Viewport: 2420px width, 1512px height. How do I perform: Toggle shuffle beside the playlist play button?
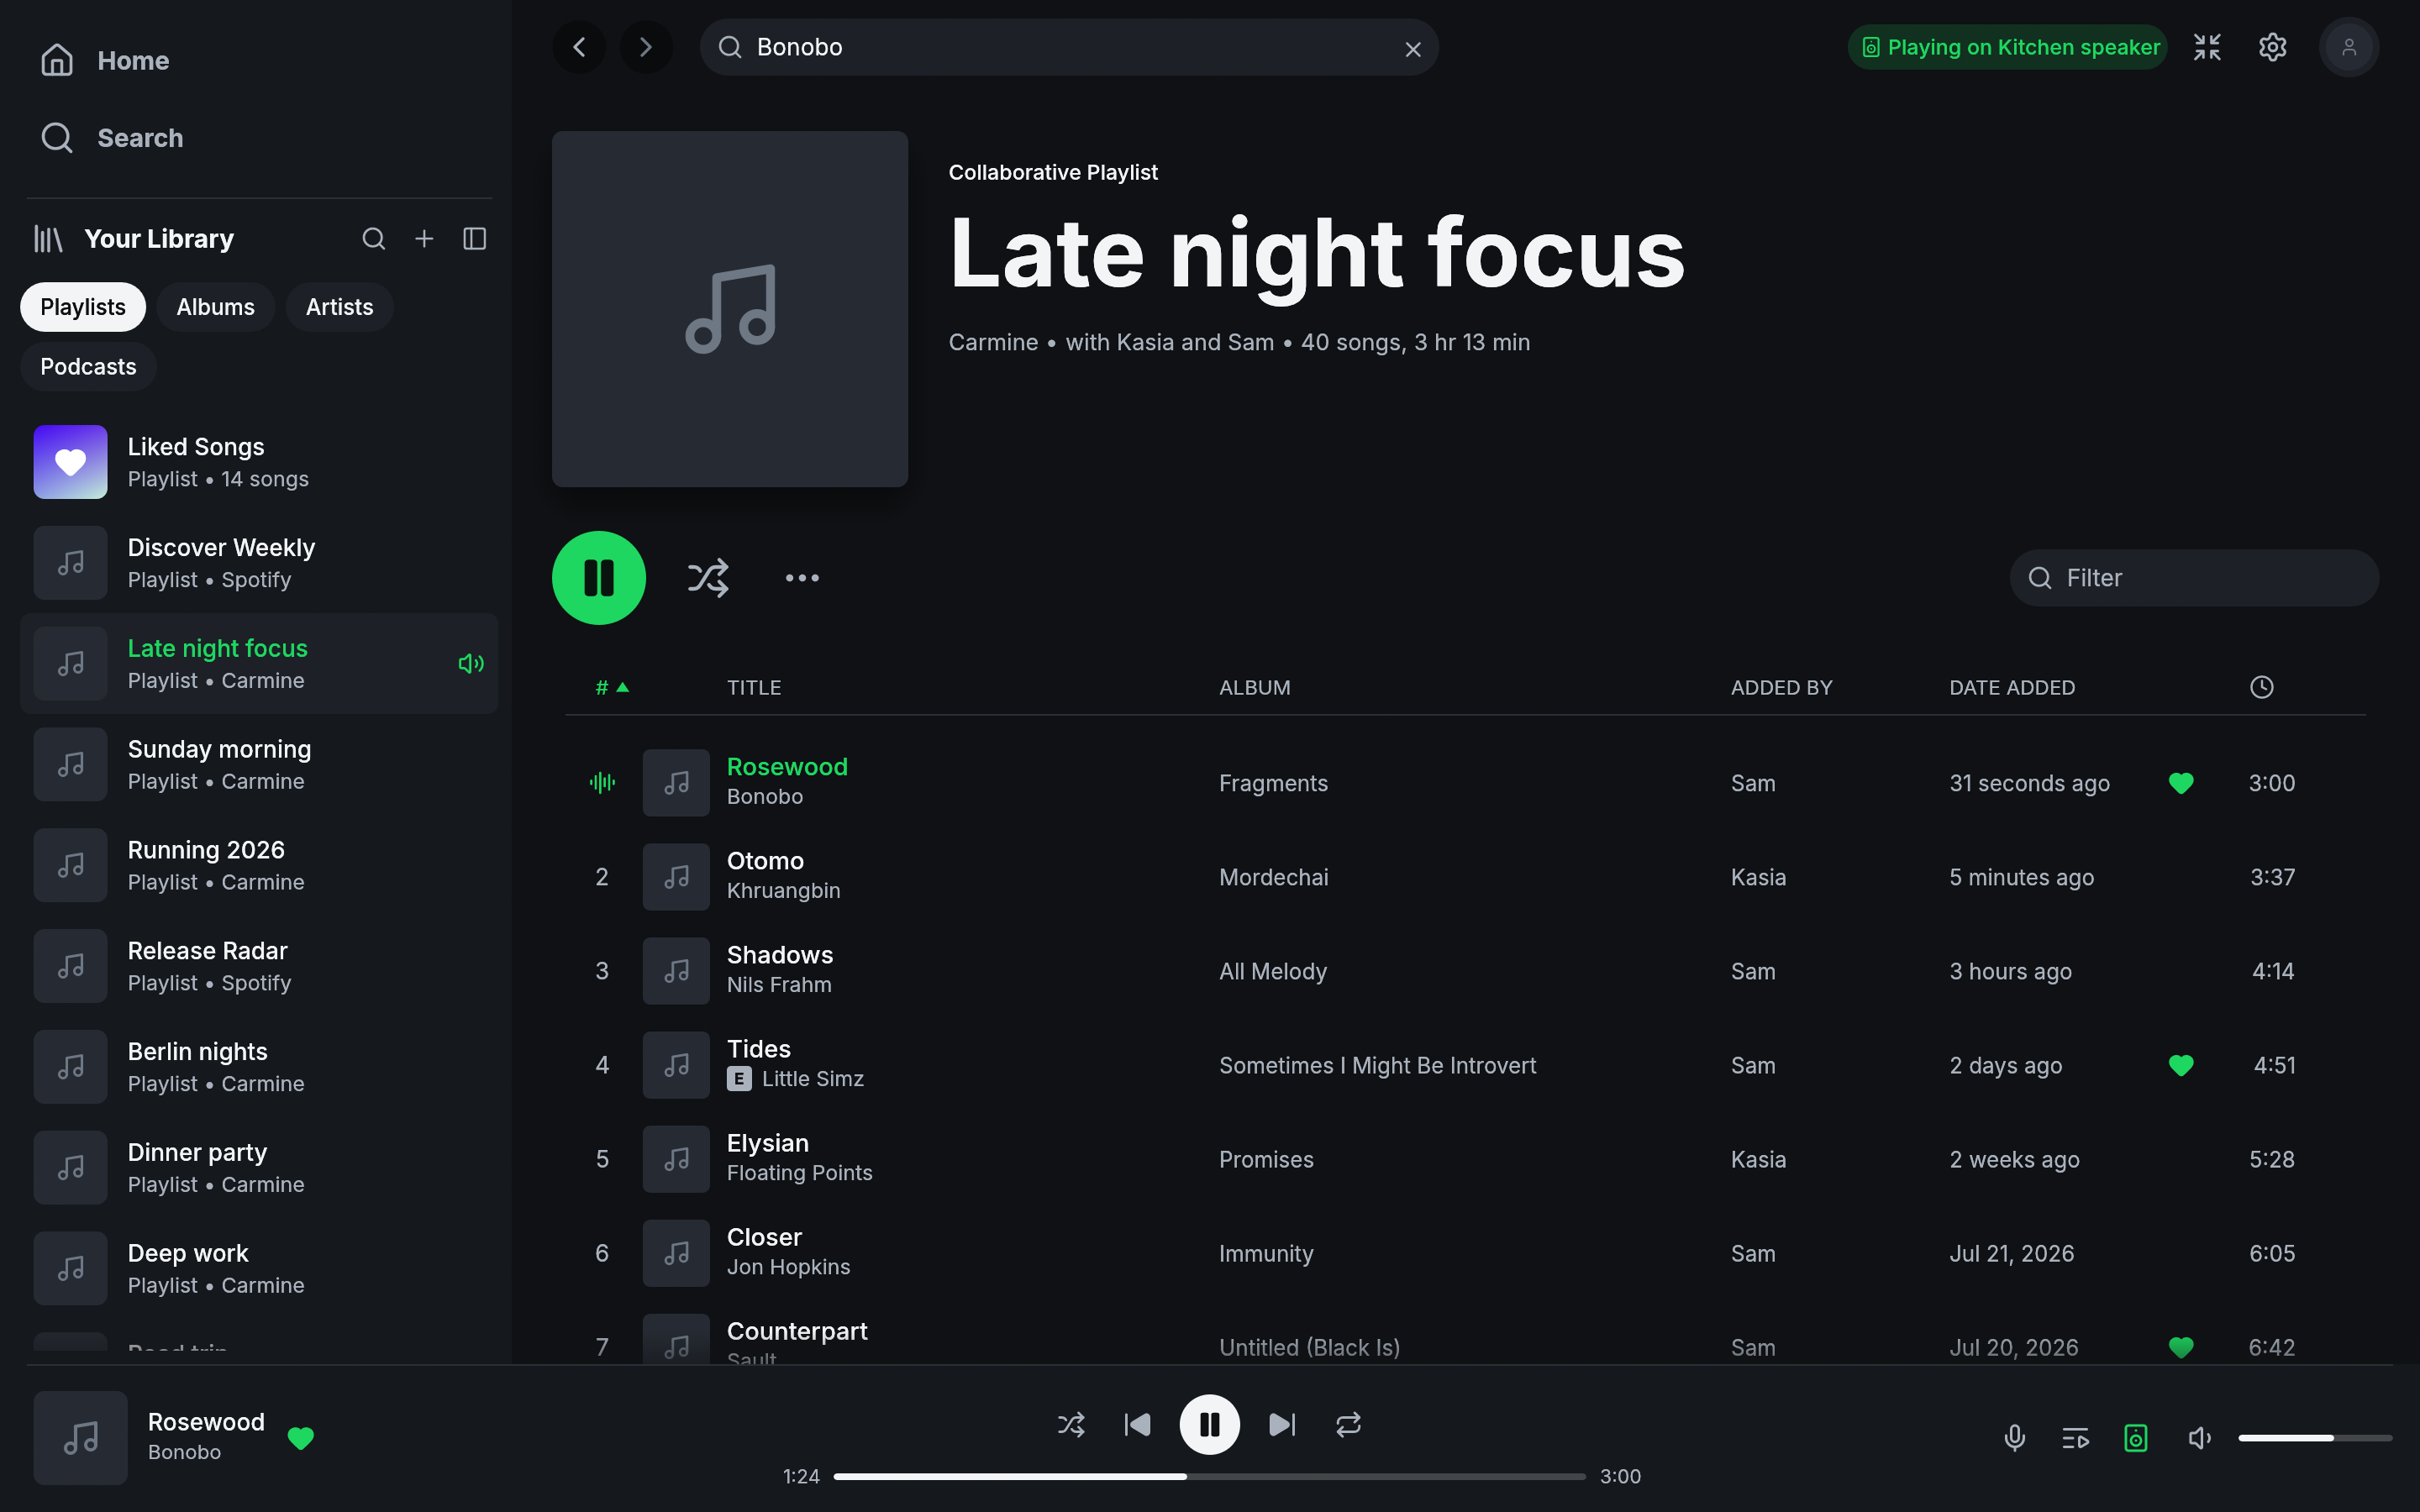point(708,578)
